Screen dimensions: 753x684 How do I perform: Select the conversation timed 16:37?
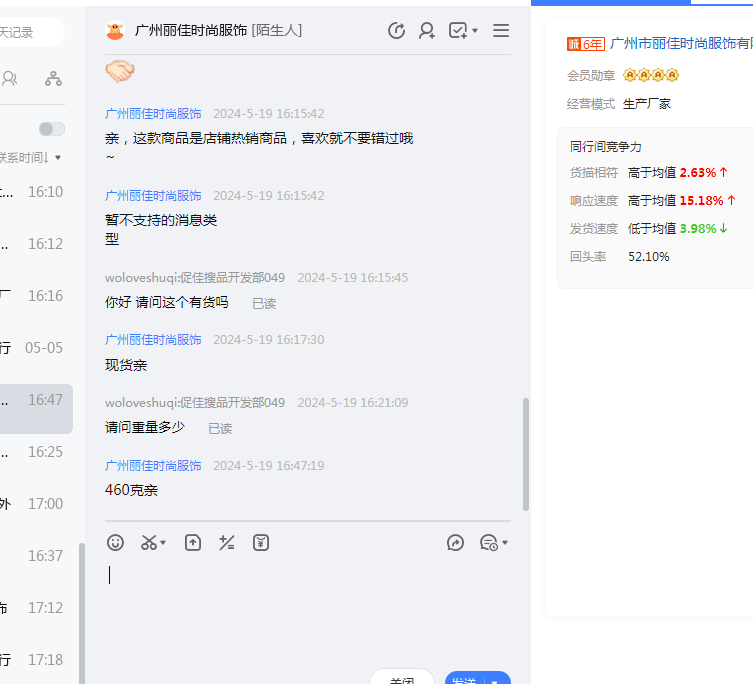coord(36,556)
